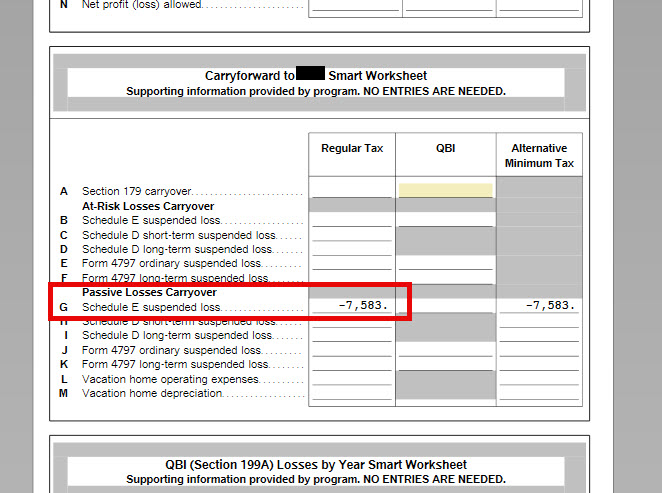This screenshot has width=662, height=493.
Task: Click Vacation home depreciation label
Action: point(152,393)
